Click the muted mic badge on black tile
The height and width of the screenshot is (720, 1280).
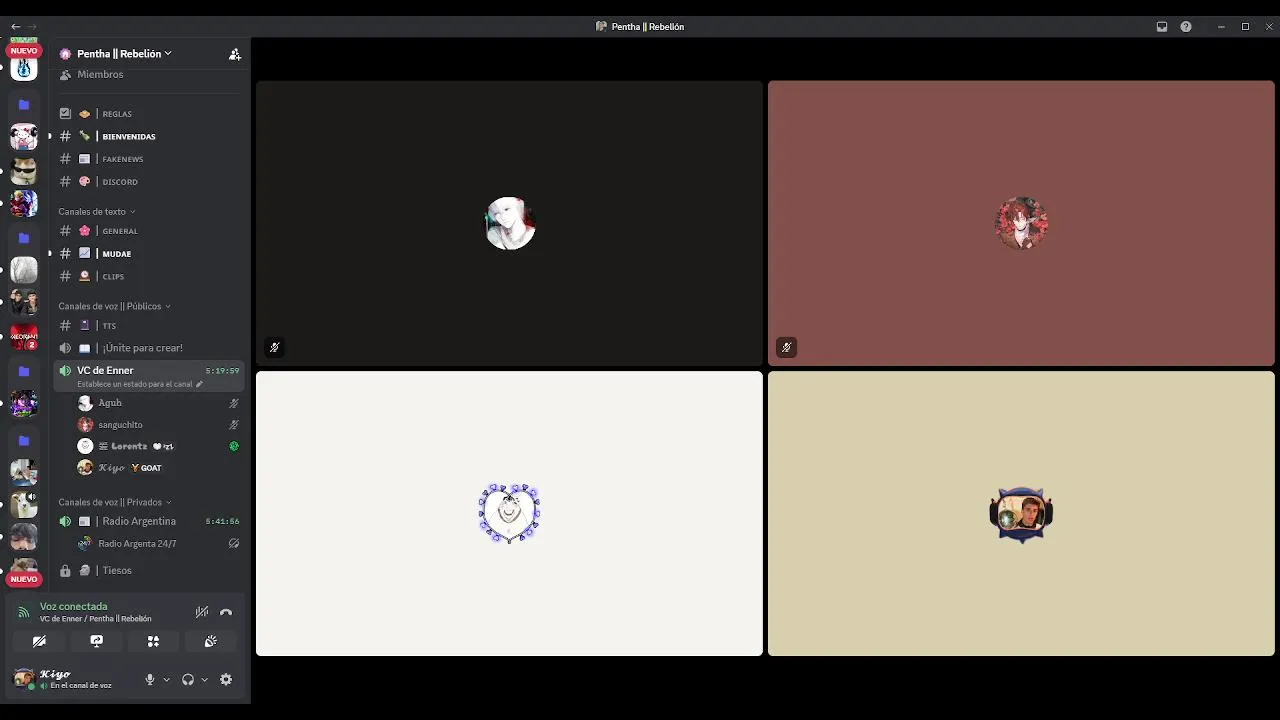coord(274,348)
